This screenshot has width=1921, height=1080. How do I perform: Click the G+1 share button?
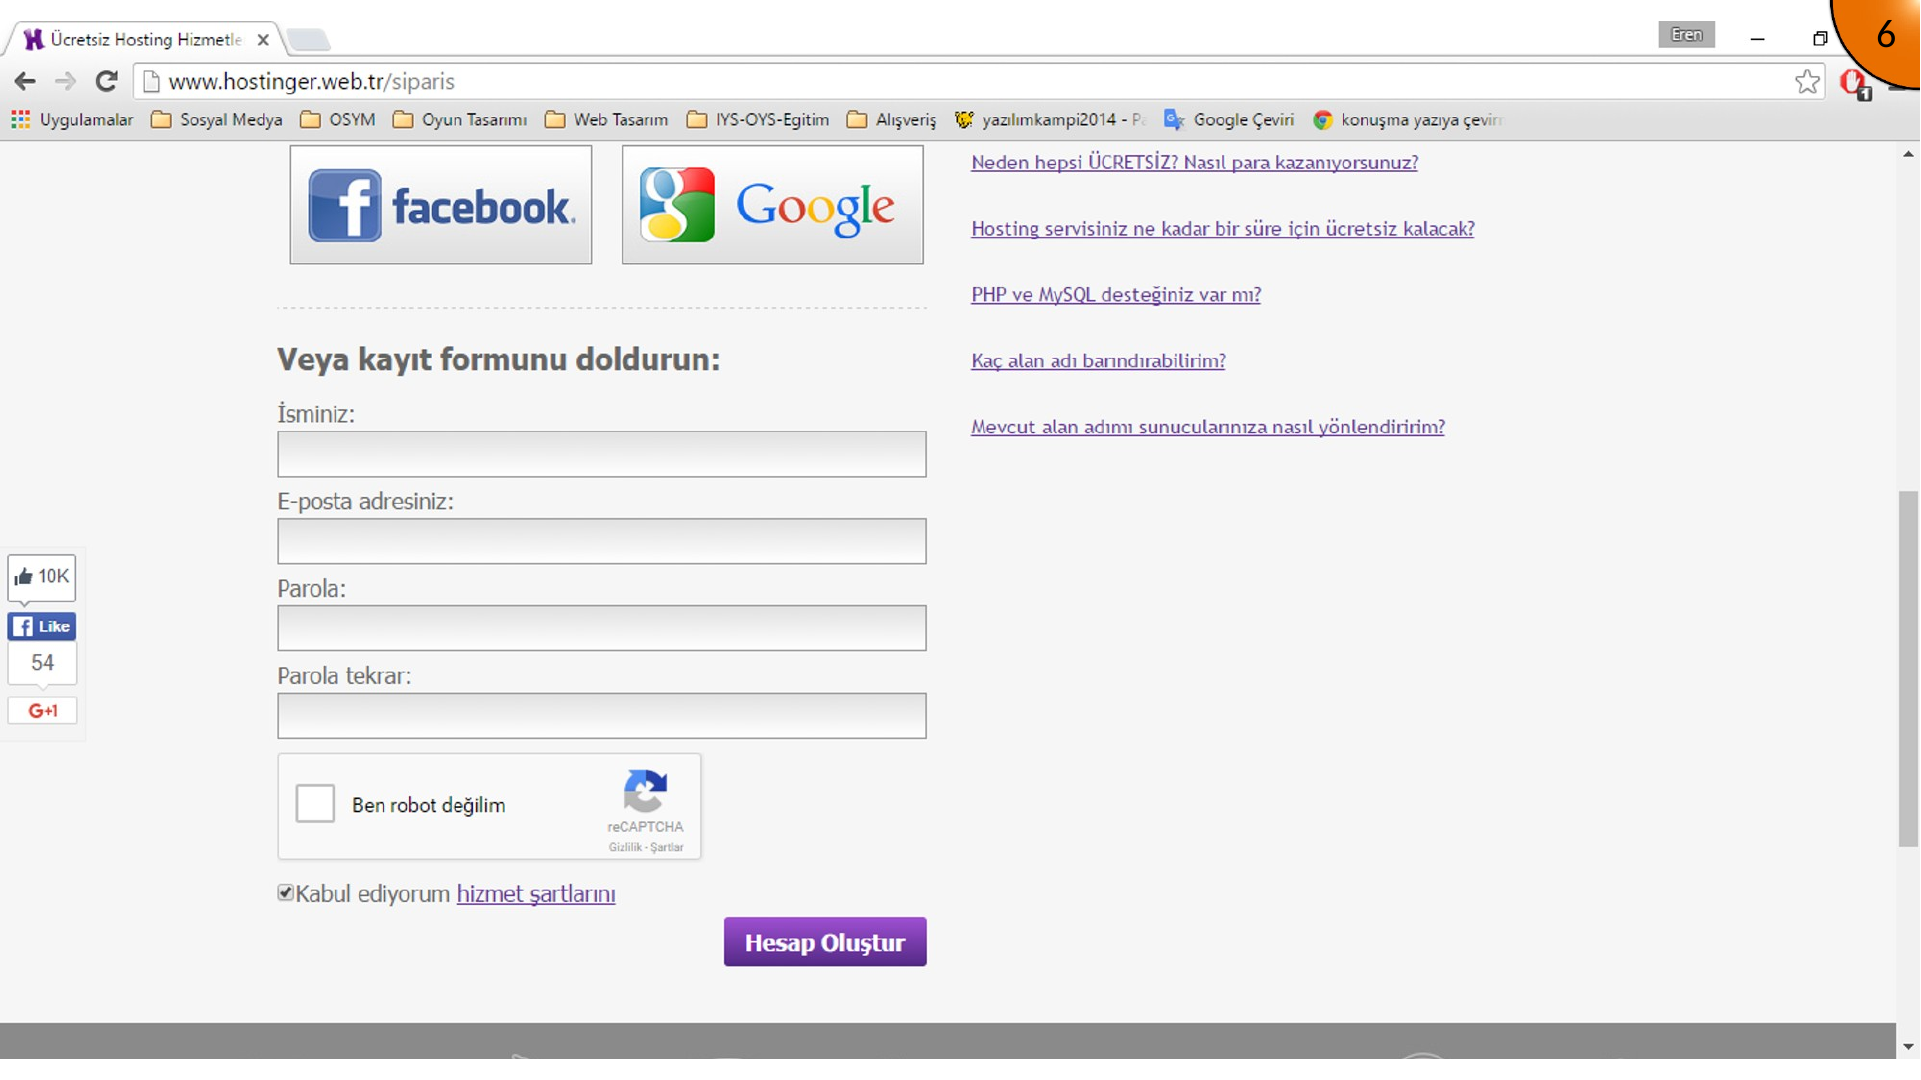pos(42,711)
